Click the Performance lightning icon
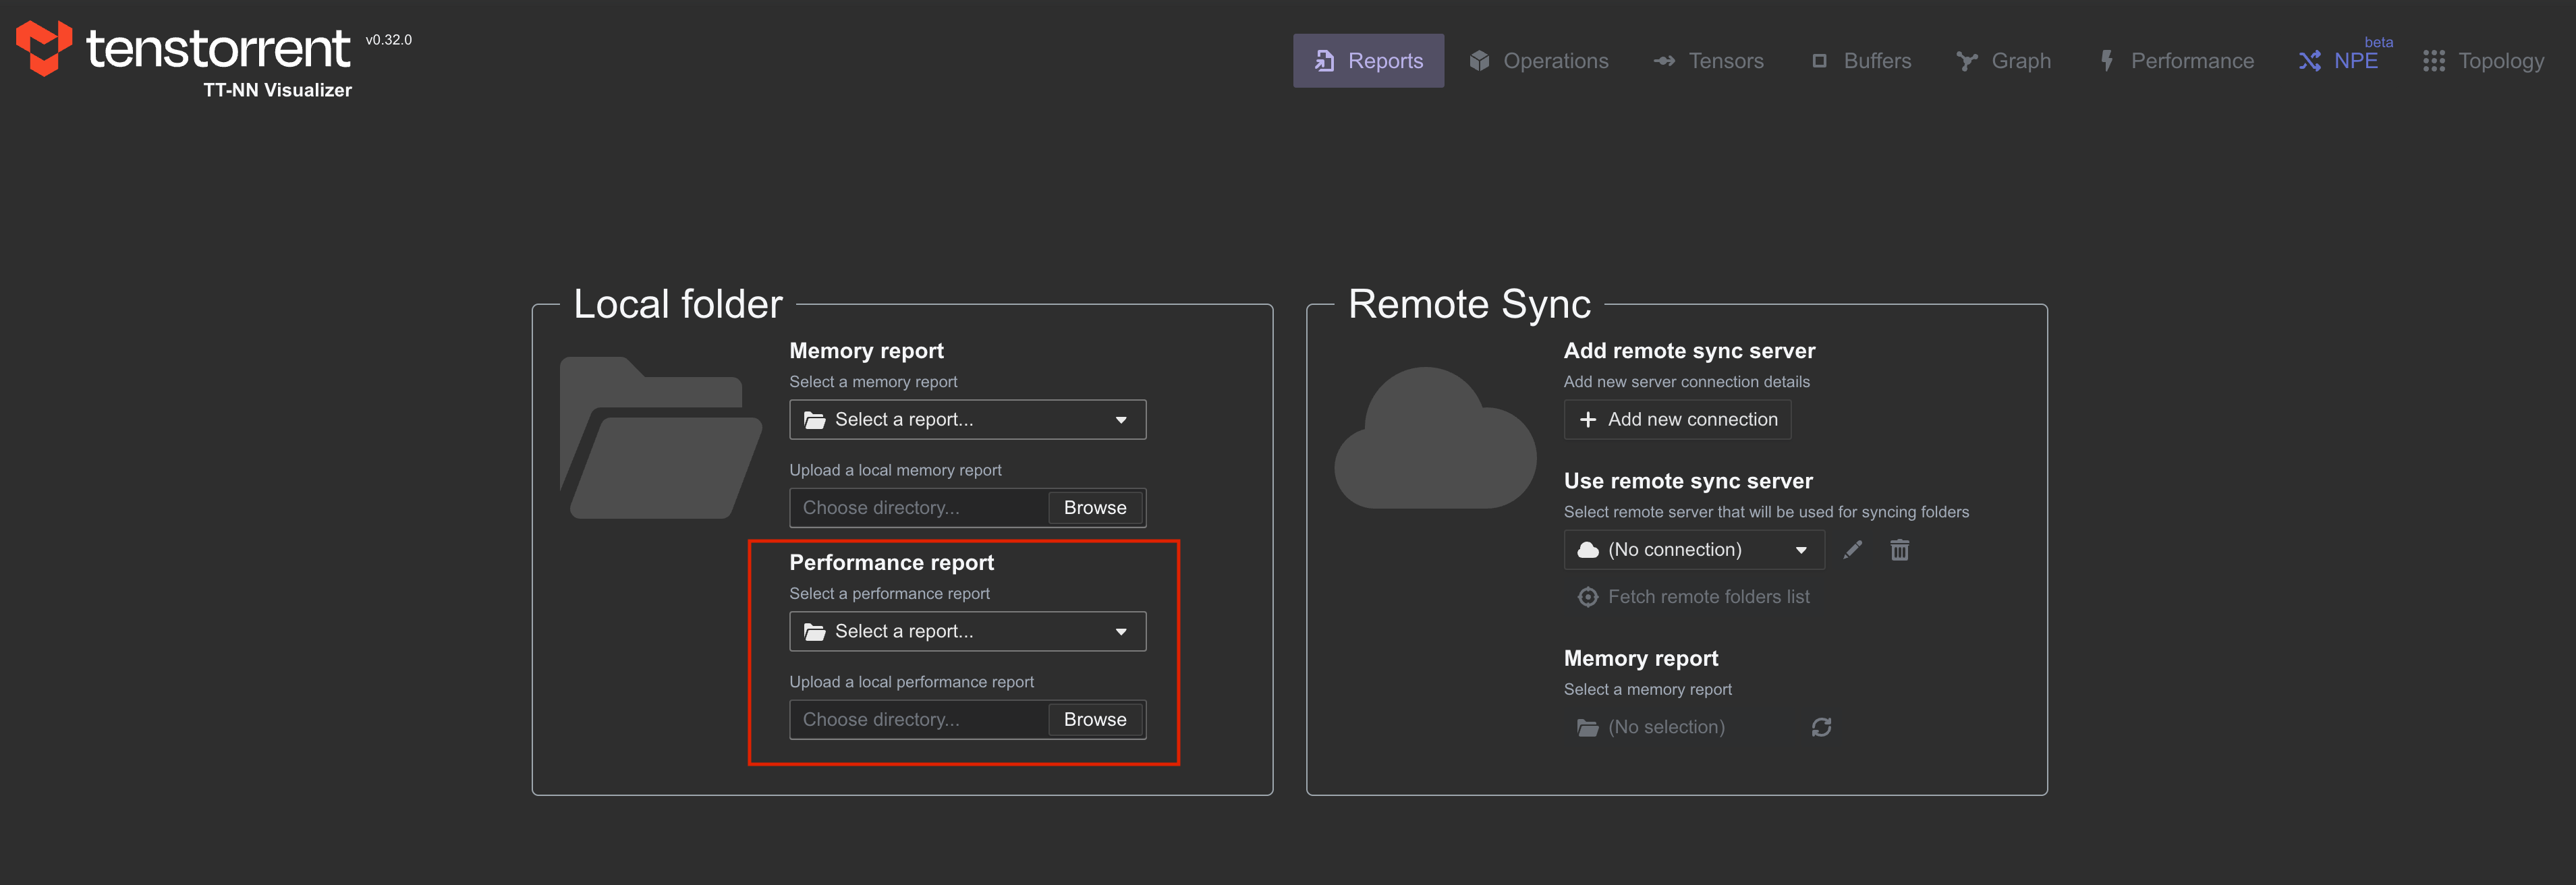 pyautogui.click(x=2106, y=60)
